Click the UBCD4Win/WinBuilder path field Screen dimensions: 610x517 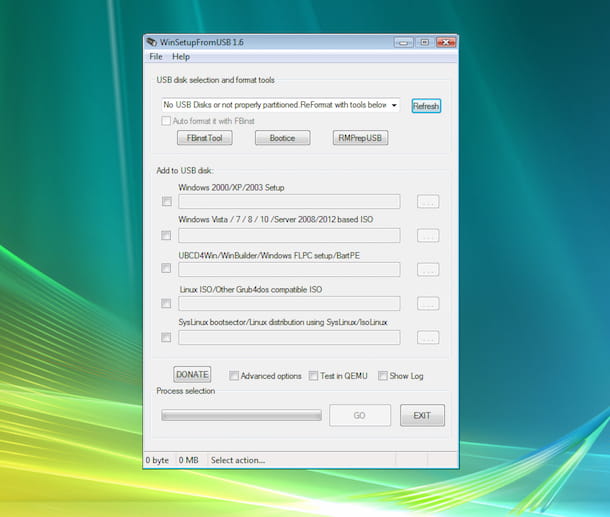[289, 269]
